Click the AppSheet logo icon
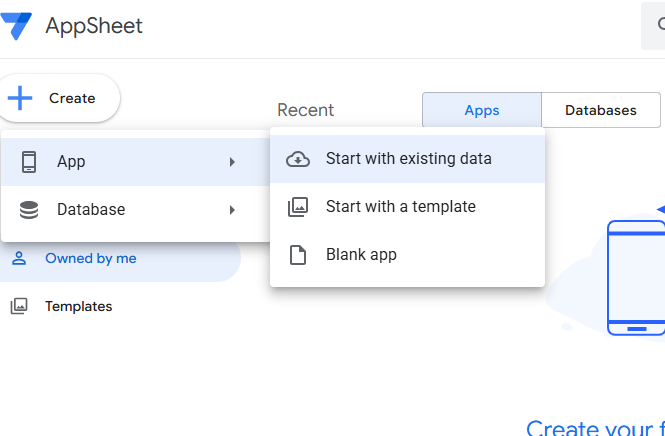The width and height of the screenshot is (665, 436). pyautogui.click(x=16, y=26)
